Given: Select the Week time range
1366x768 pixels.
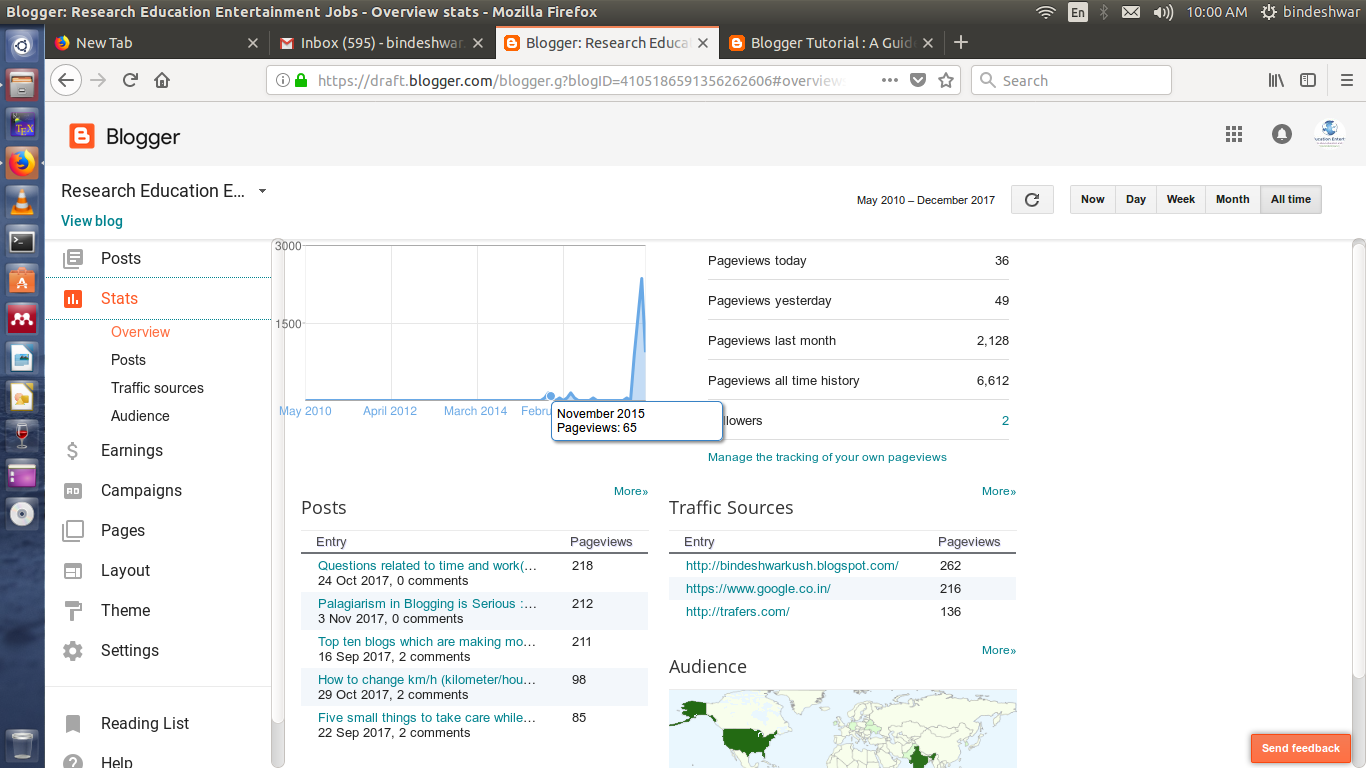Looking at the screenshot, I should coord(1181,200).
